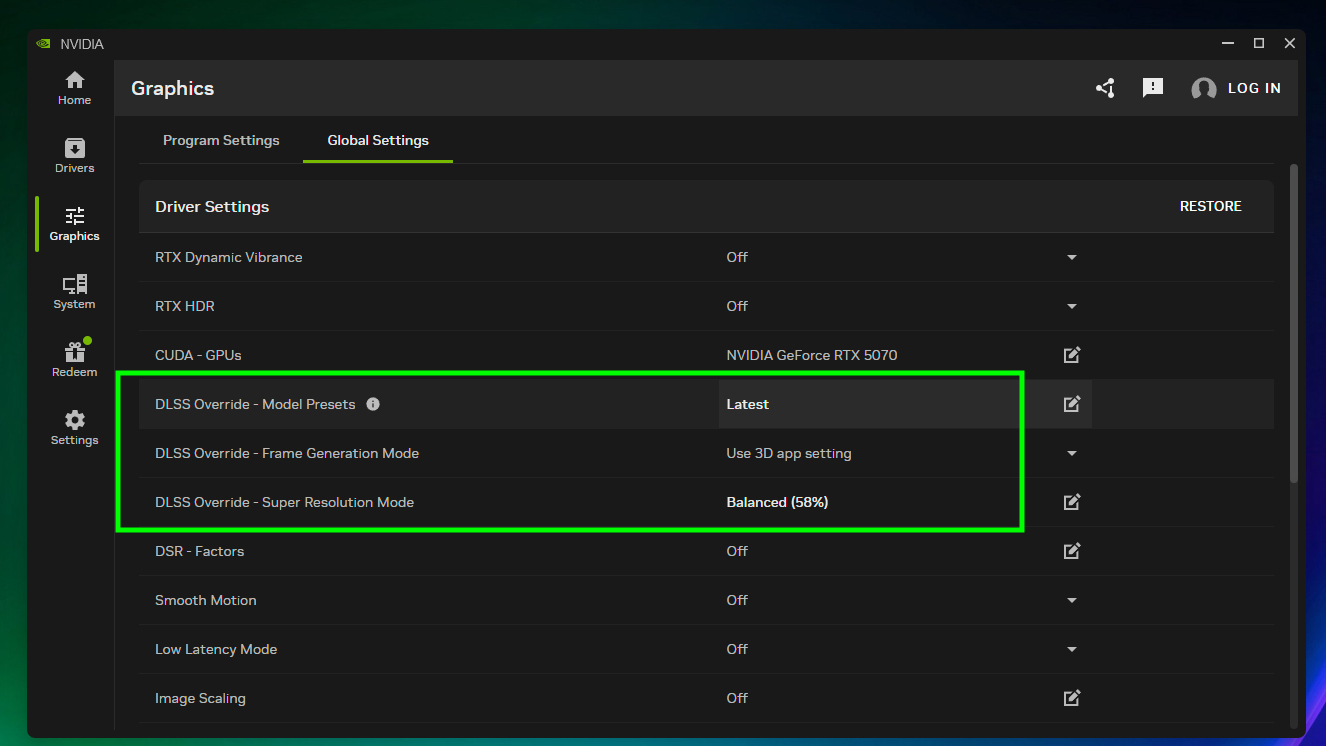Edit the Super Resolution Mode value
This screenshot has height=746, width=1326.
point(1071,502)
